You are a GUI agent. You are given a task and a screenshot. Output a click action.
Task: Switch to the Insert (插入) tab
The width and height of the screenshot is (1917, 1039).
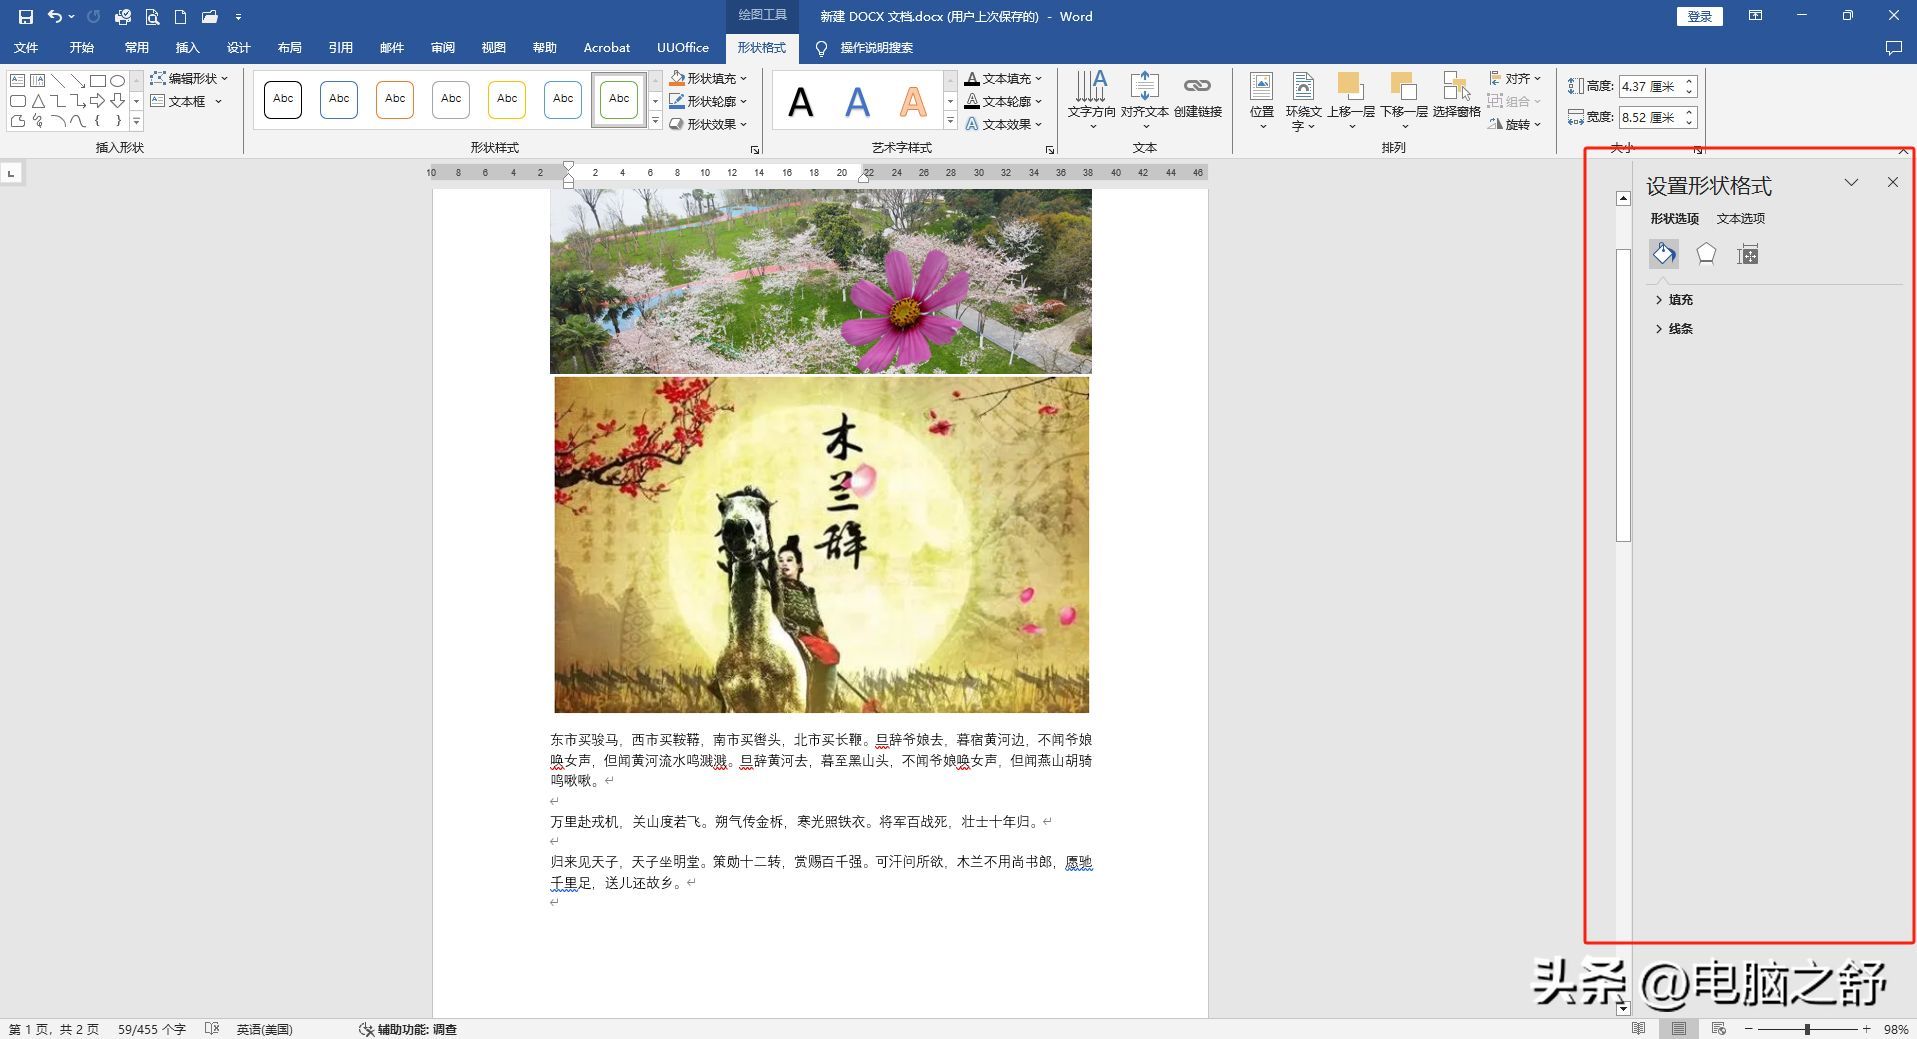click(x=187, y=48)
